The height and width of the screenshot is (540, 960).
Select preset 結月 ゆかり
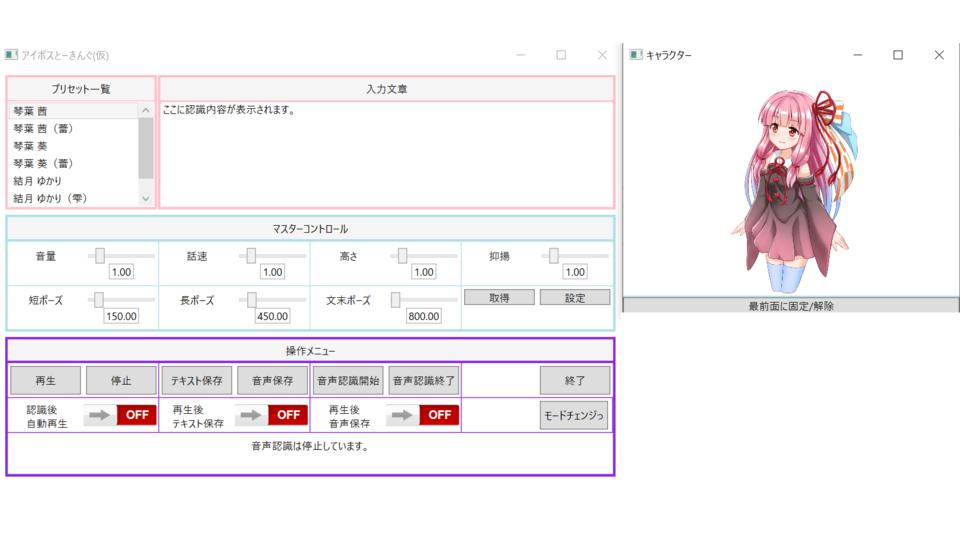(x=73, y=181)
